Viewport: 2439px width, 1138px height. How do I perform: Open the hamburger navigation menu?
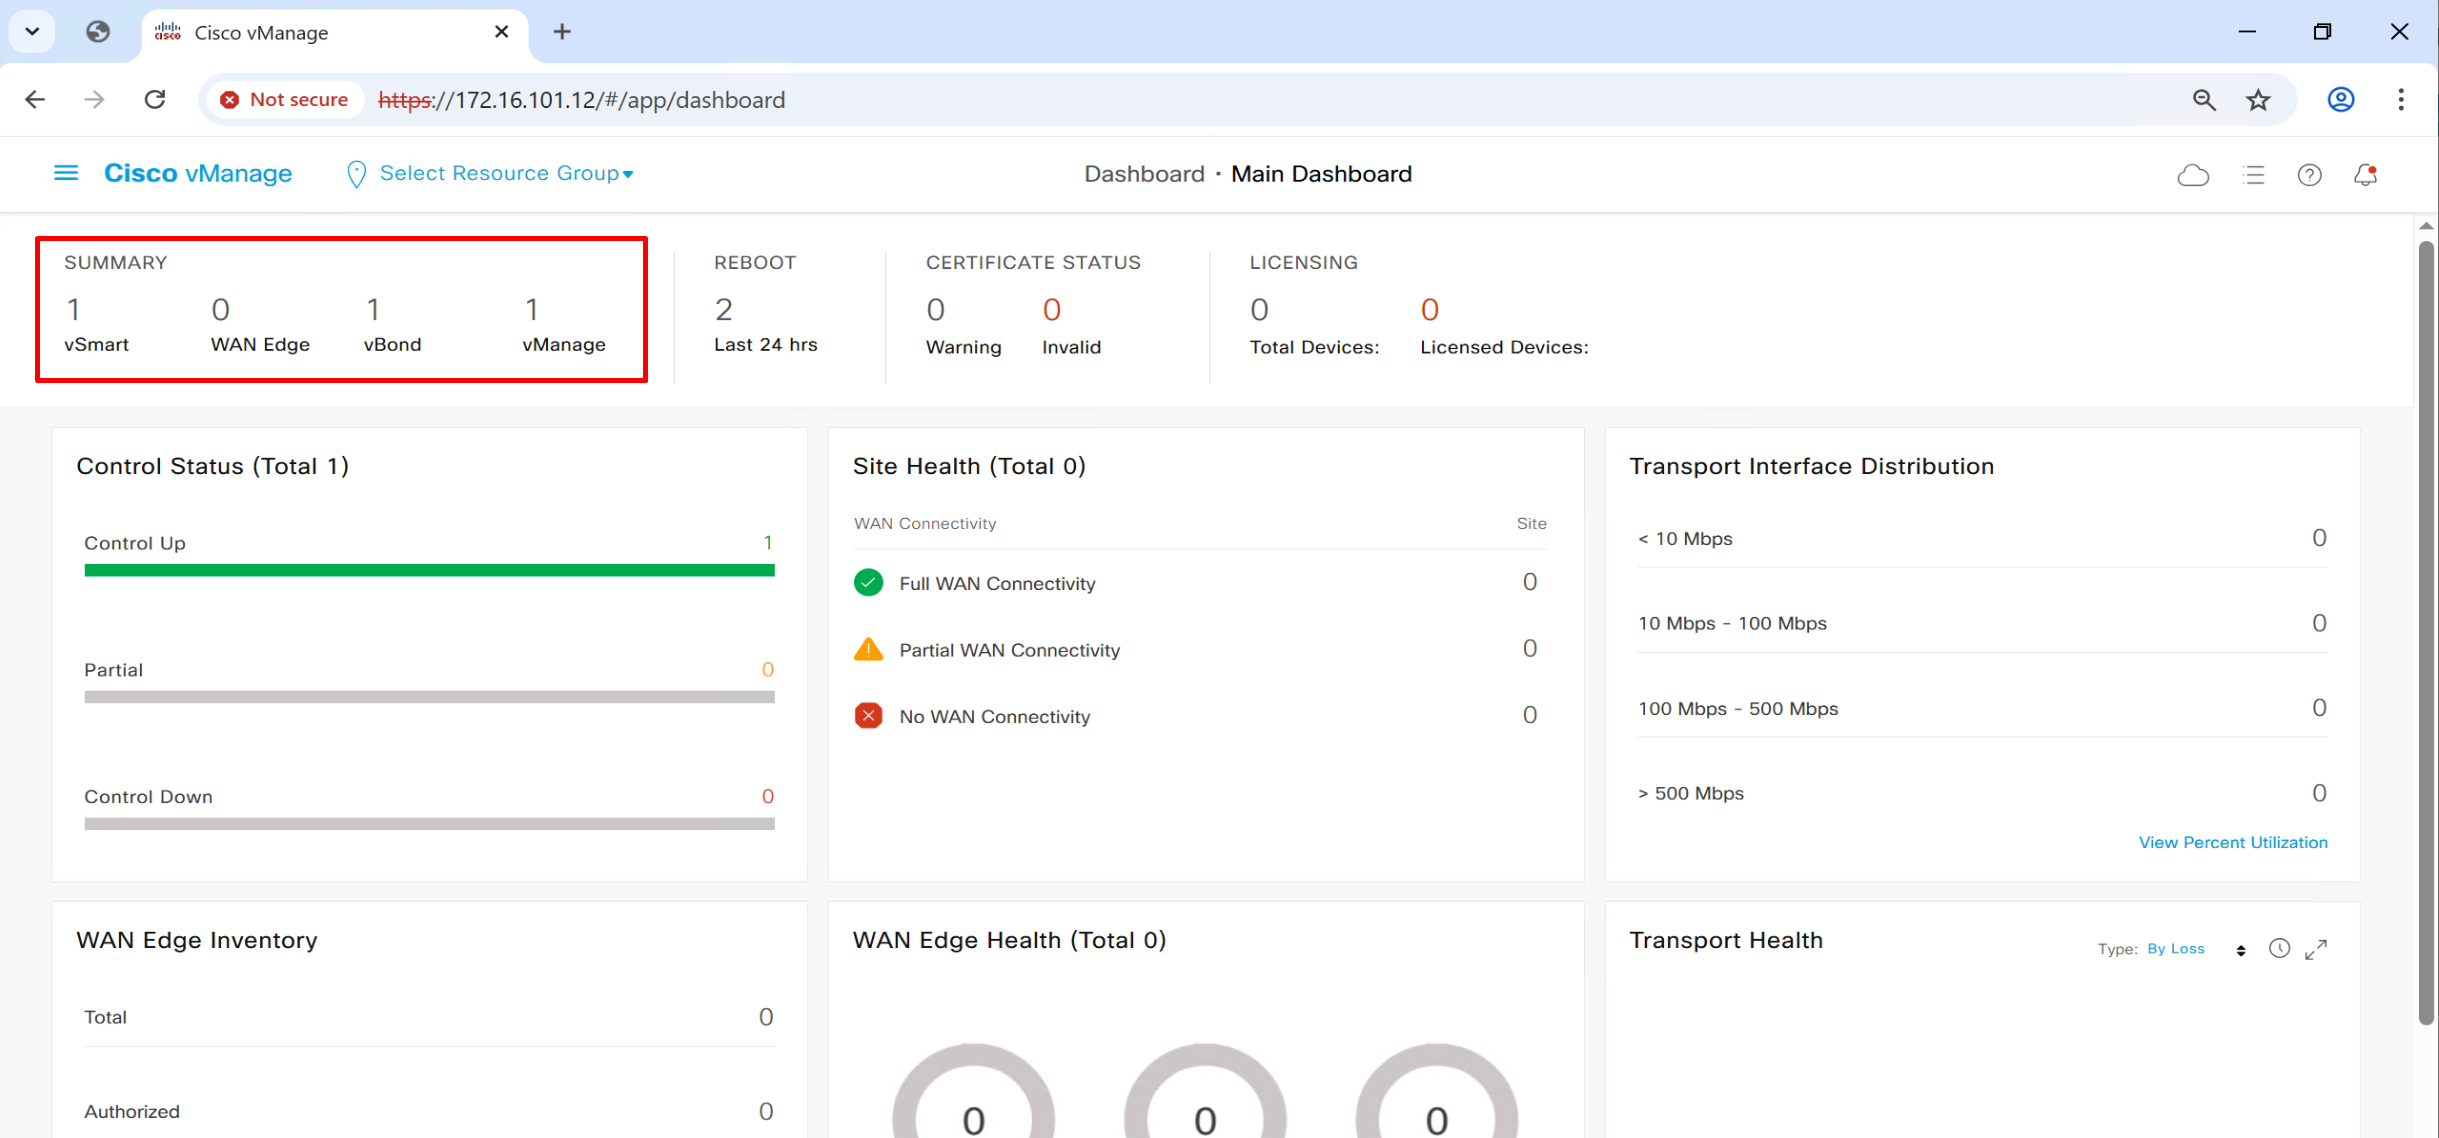pyautogui.click(x=66, y=173)
